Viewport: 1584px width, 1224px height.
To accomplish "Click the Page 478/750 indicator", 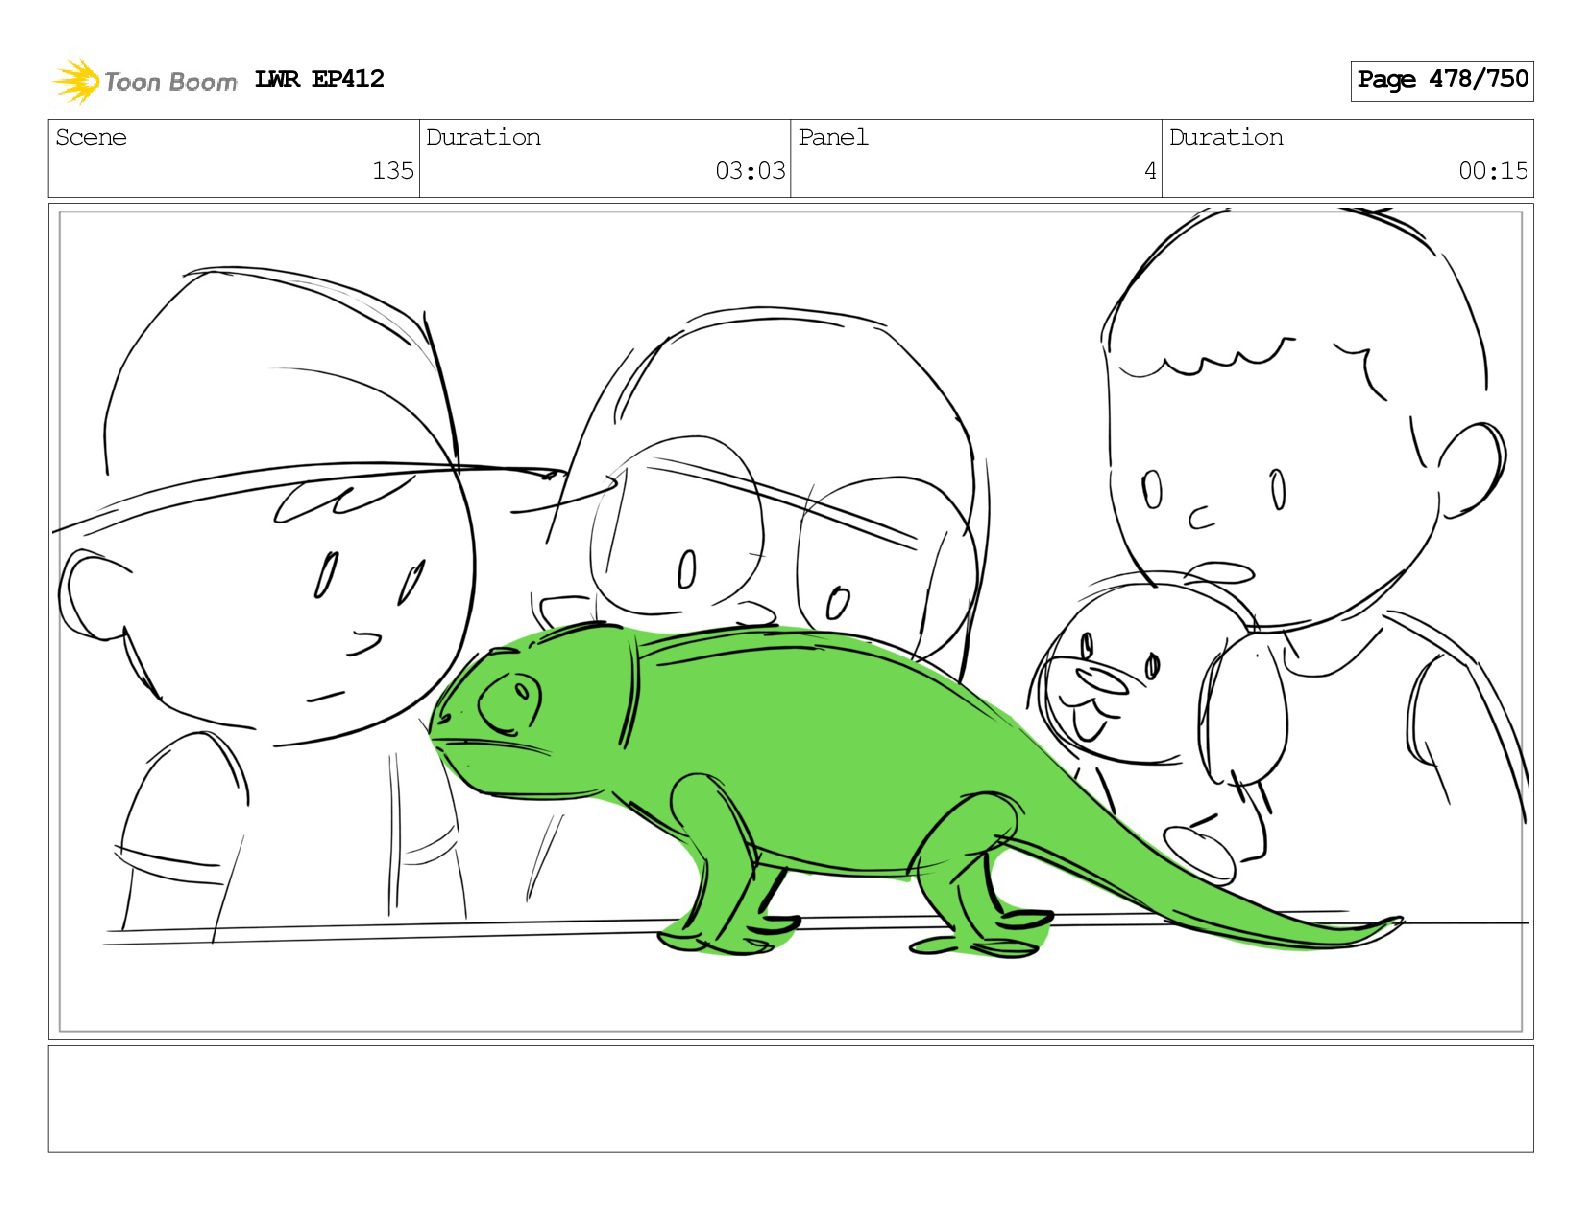I will tap(1442, 80).
